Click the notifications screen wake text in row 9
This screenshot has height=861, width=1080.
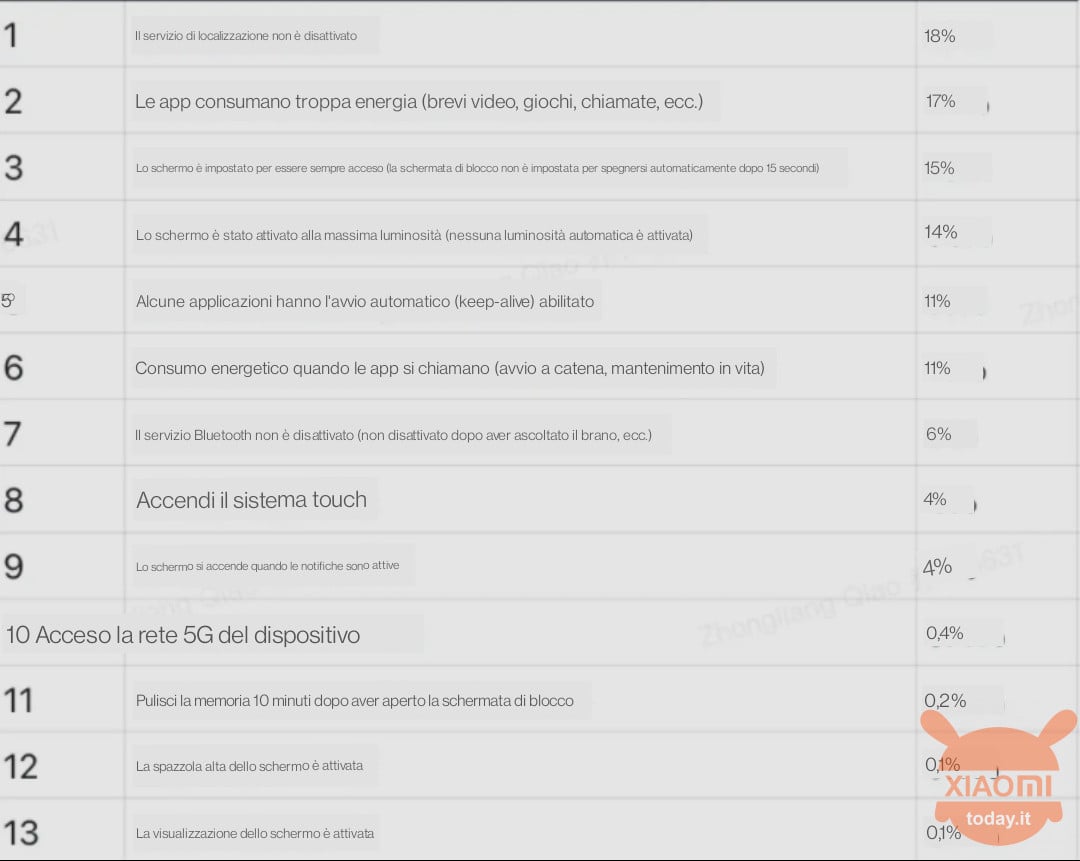coord(267,566)
